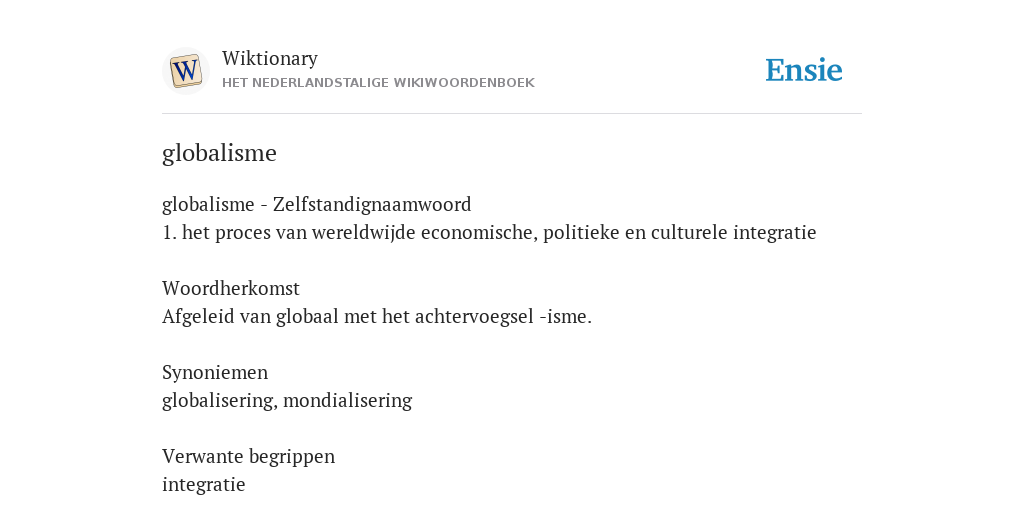Click the globalisme heading
The height and width of the screenshot is (512, 1024).
[219, 153]
